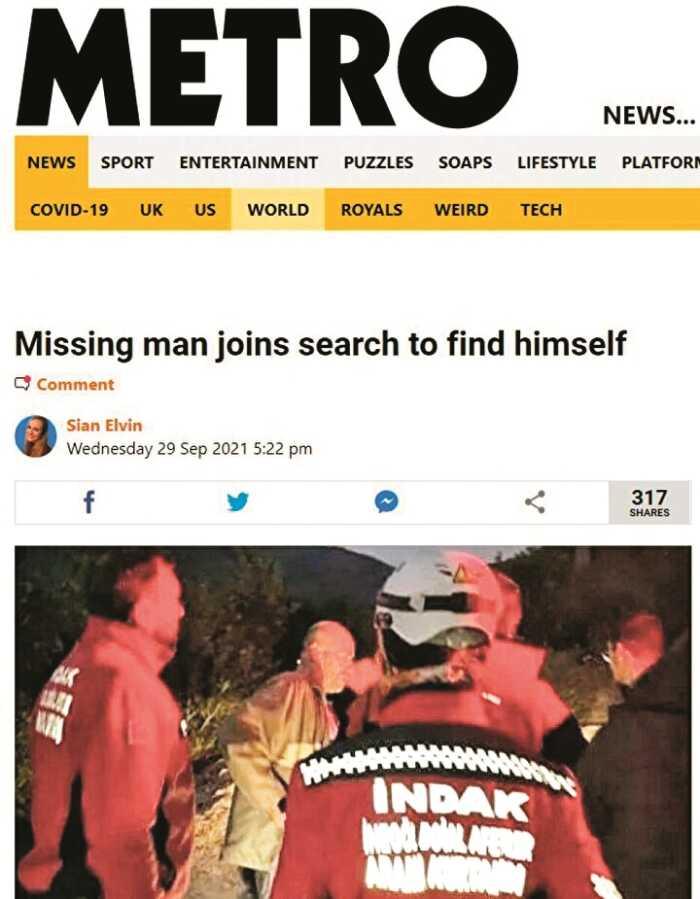Open the WEIRD news subcategory
Image resolution: width=700 pixels, height=899 pixels.
pos(462,210)
